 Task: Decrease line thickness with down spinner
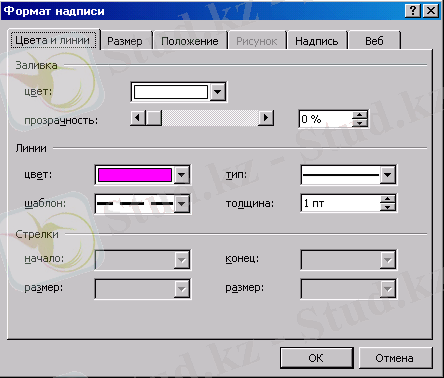[387, 207]
